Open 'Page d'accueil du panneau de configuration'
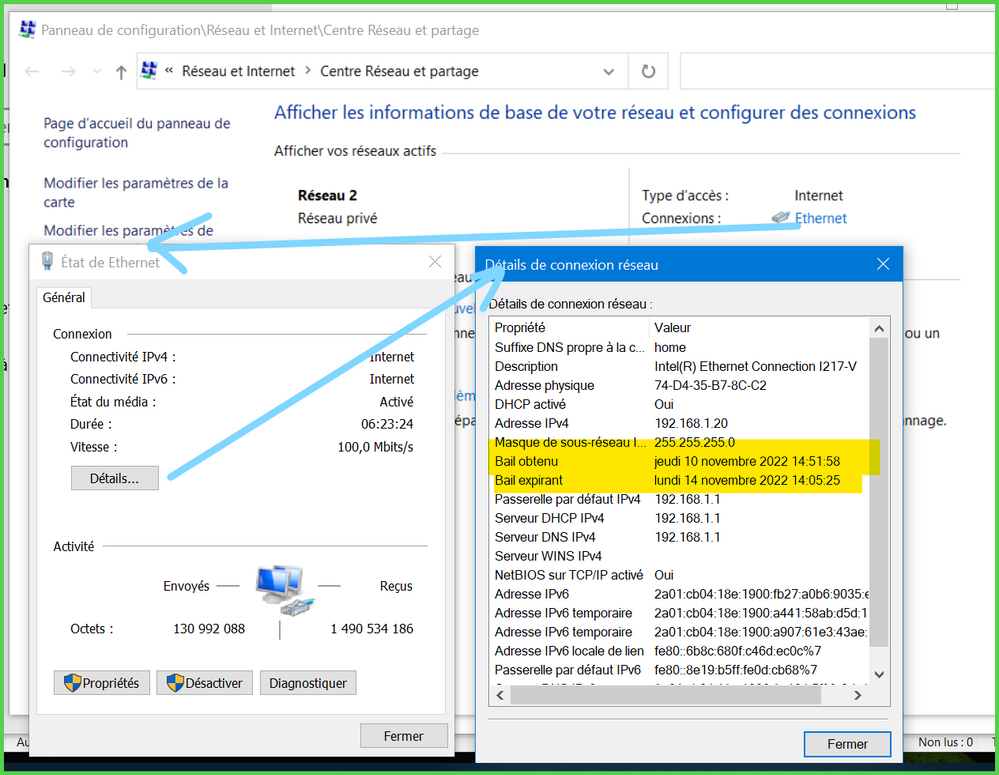999x775 pixels. click(x=137, y=133)
